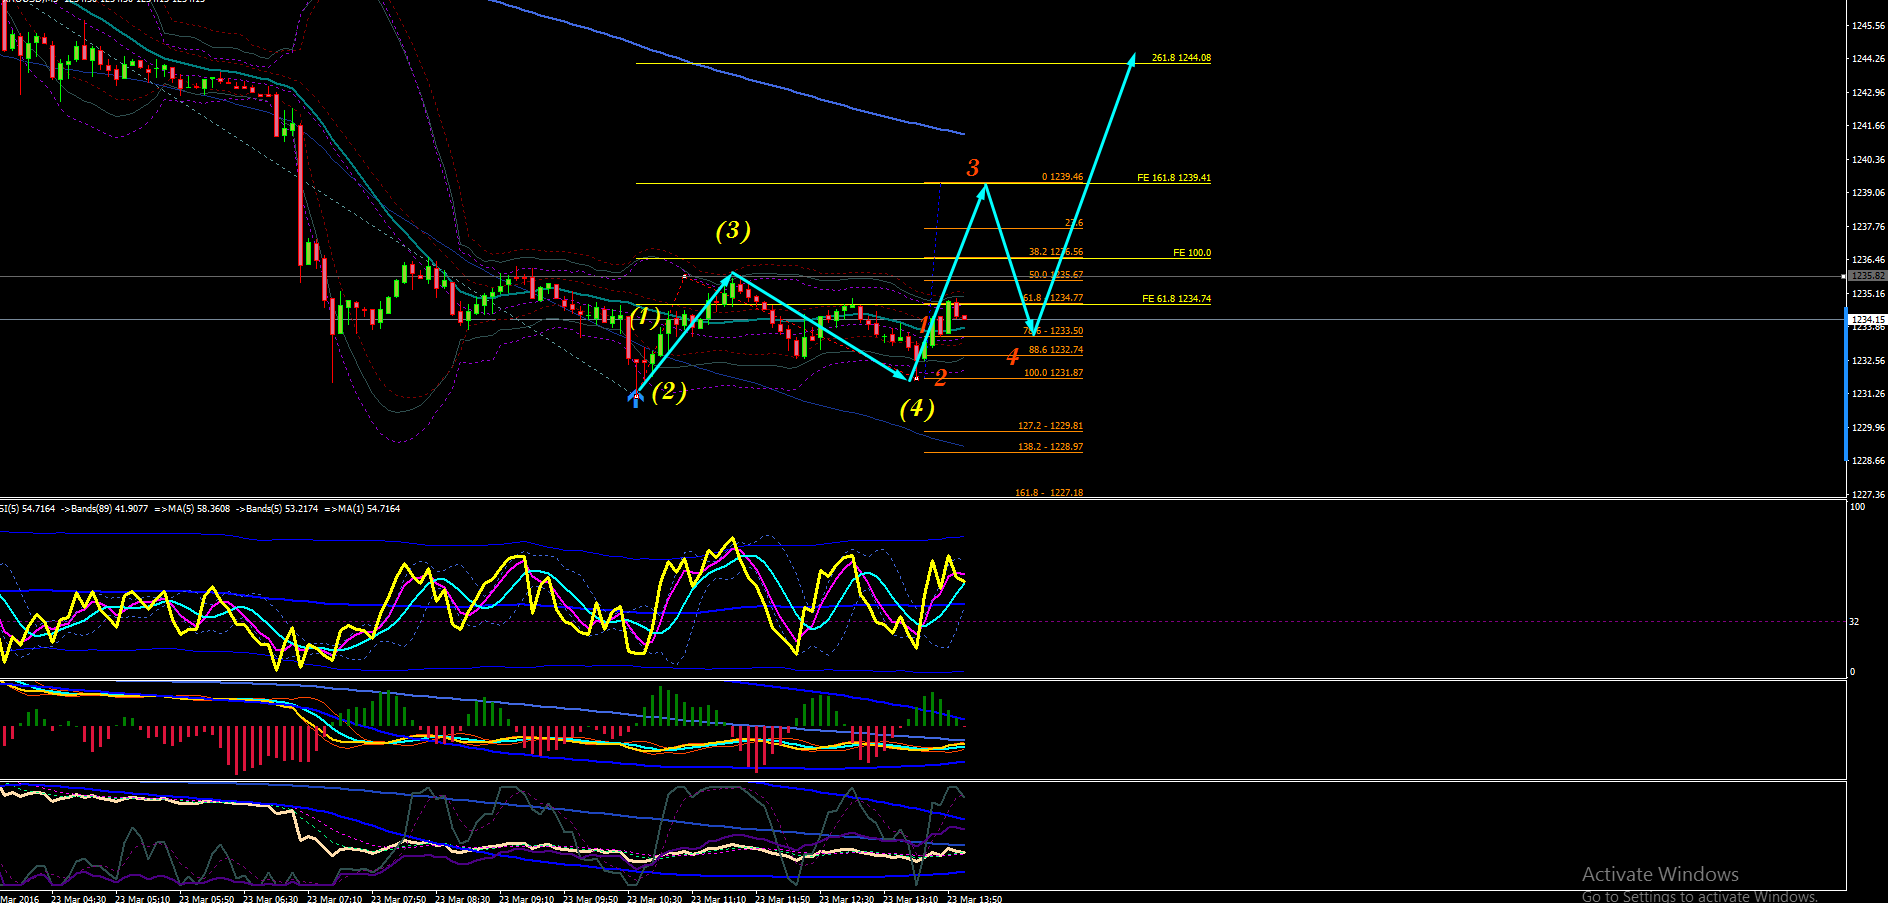Click the '88.6 1232.74' Fibonacci level label
1888x903 pixels.
coord(1056,350)
